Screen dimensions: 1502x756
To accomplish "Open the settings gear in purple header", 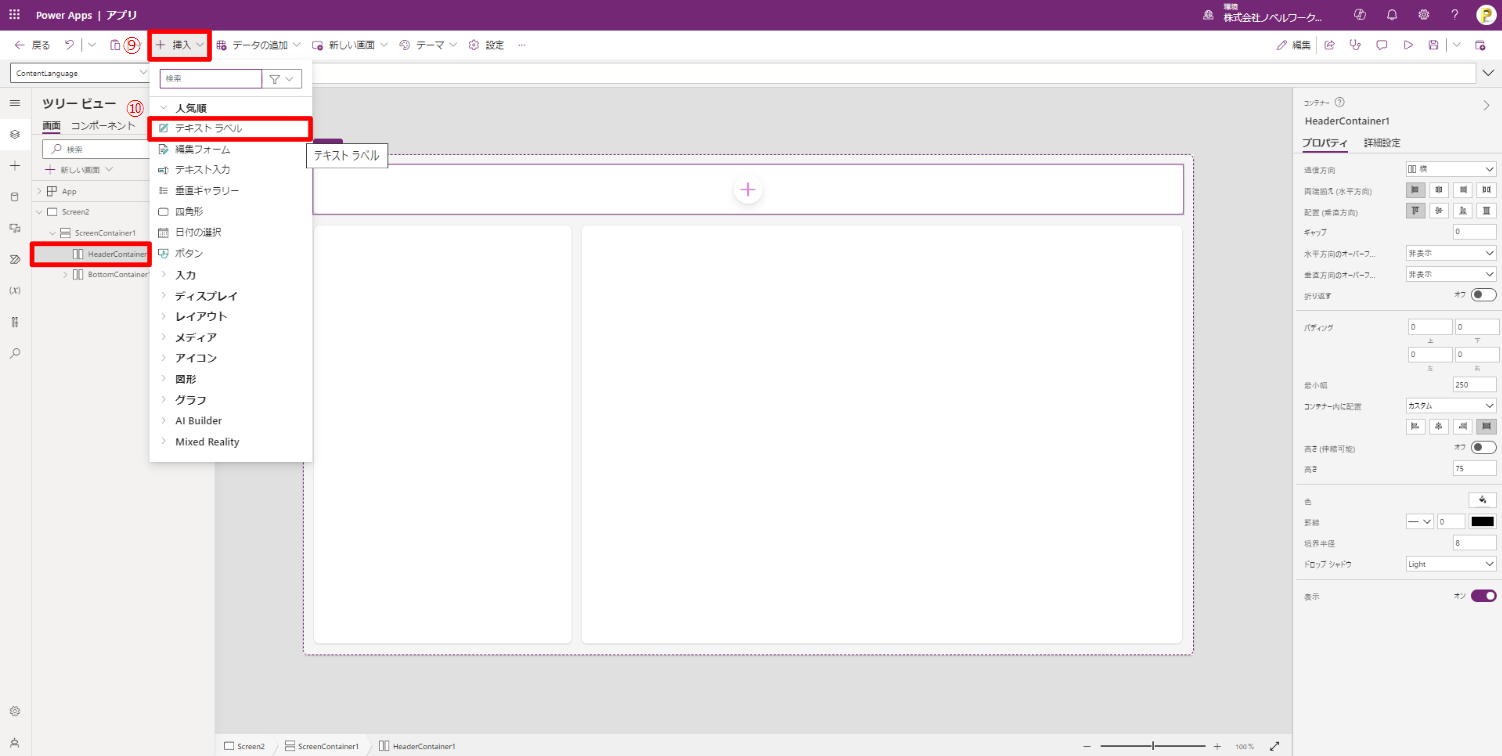I will click(1423, 15).
